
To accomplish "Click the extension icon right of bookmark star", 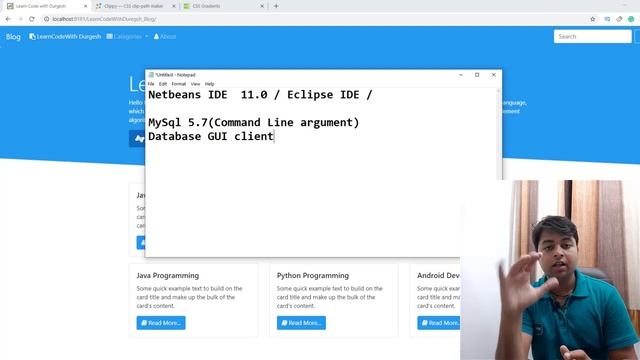I will tap(607, 19).
